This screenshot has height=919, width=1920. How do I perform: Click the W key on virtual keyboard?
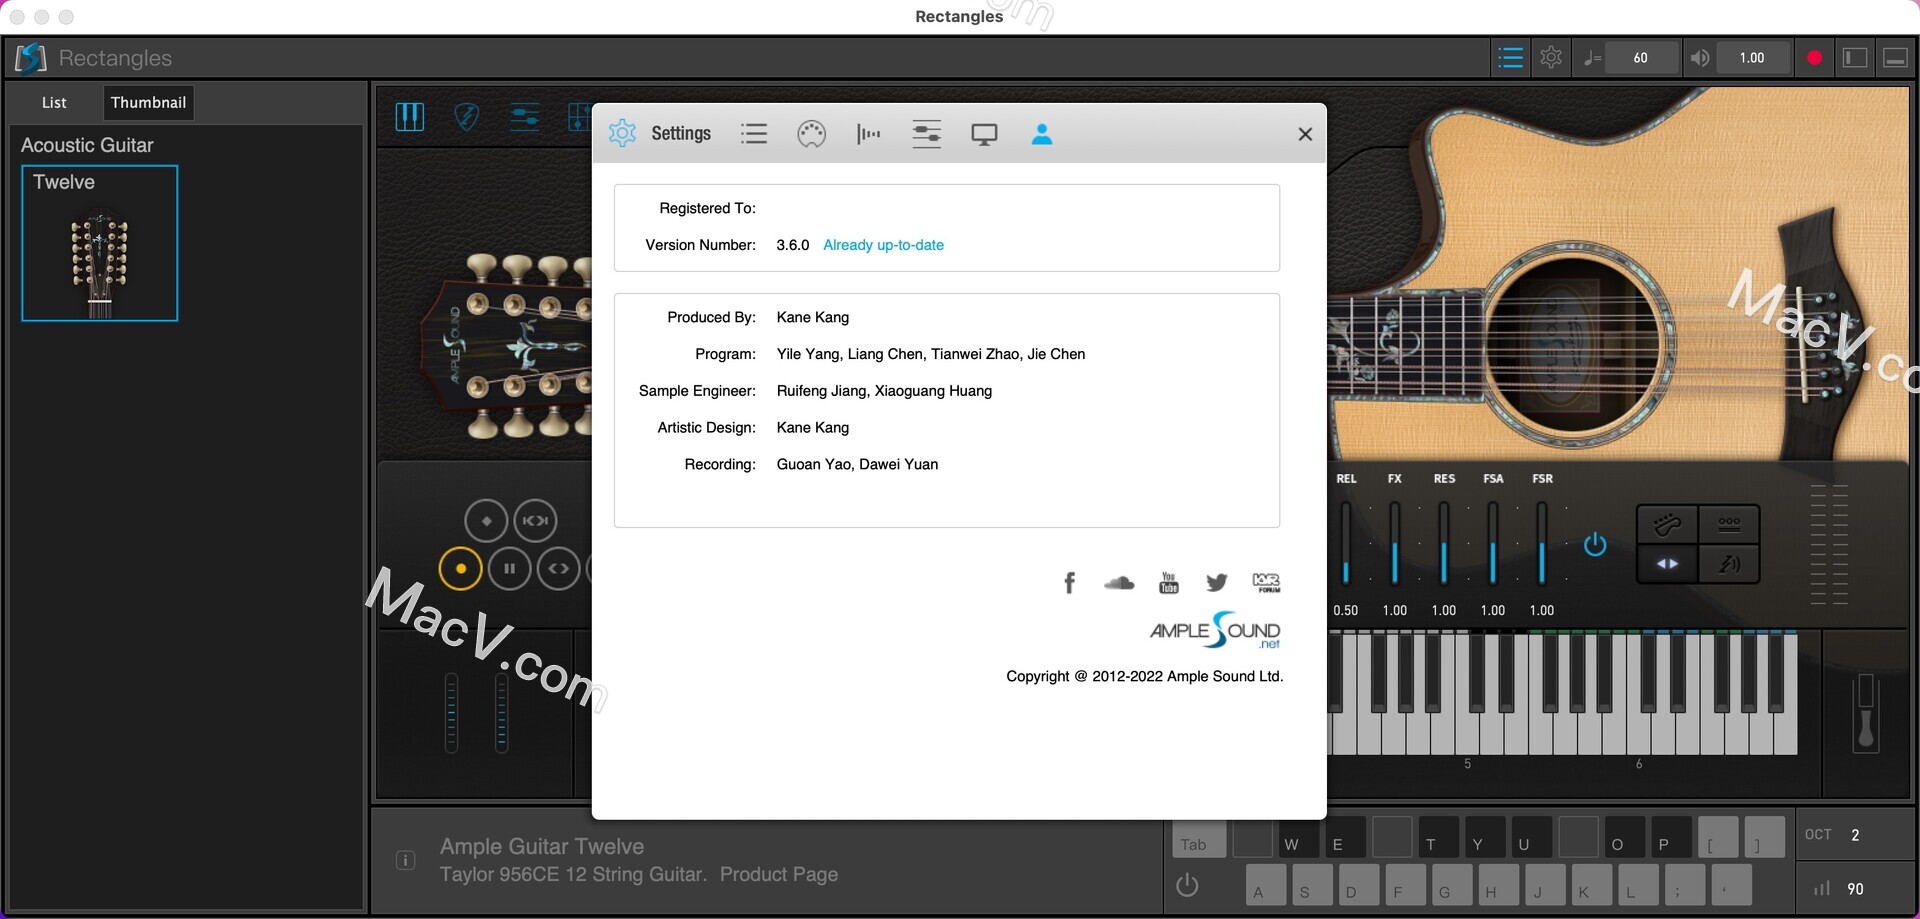pyautogui.click(x=1297, y=837)
